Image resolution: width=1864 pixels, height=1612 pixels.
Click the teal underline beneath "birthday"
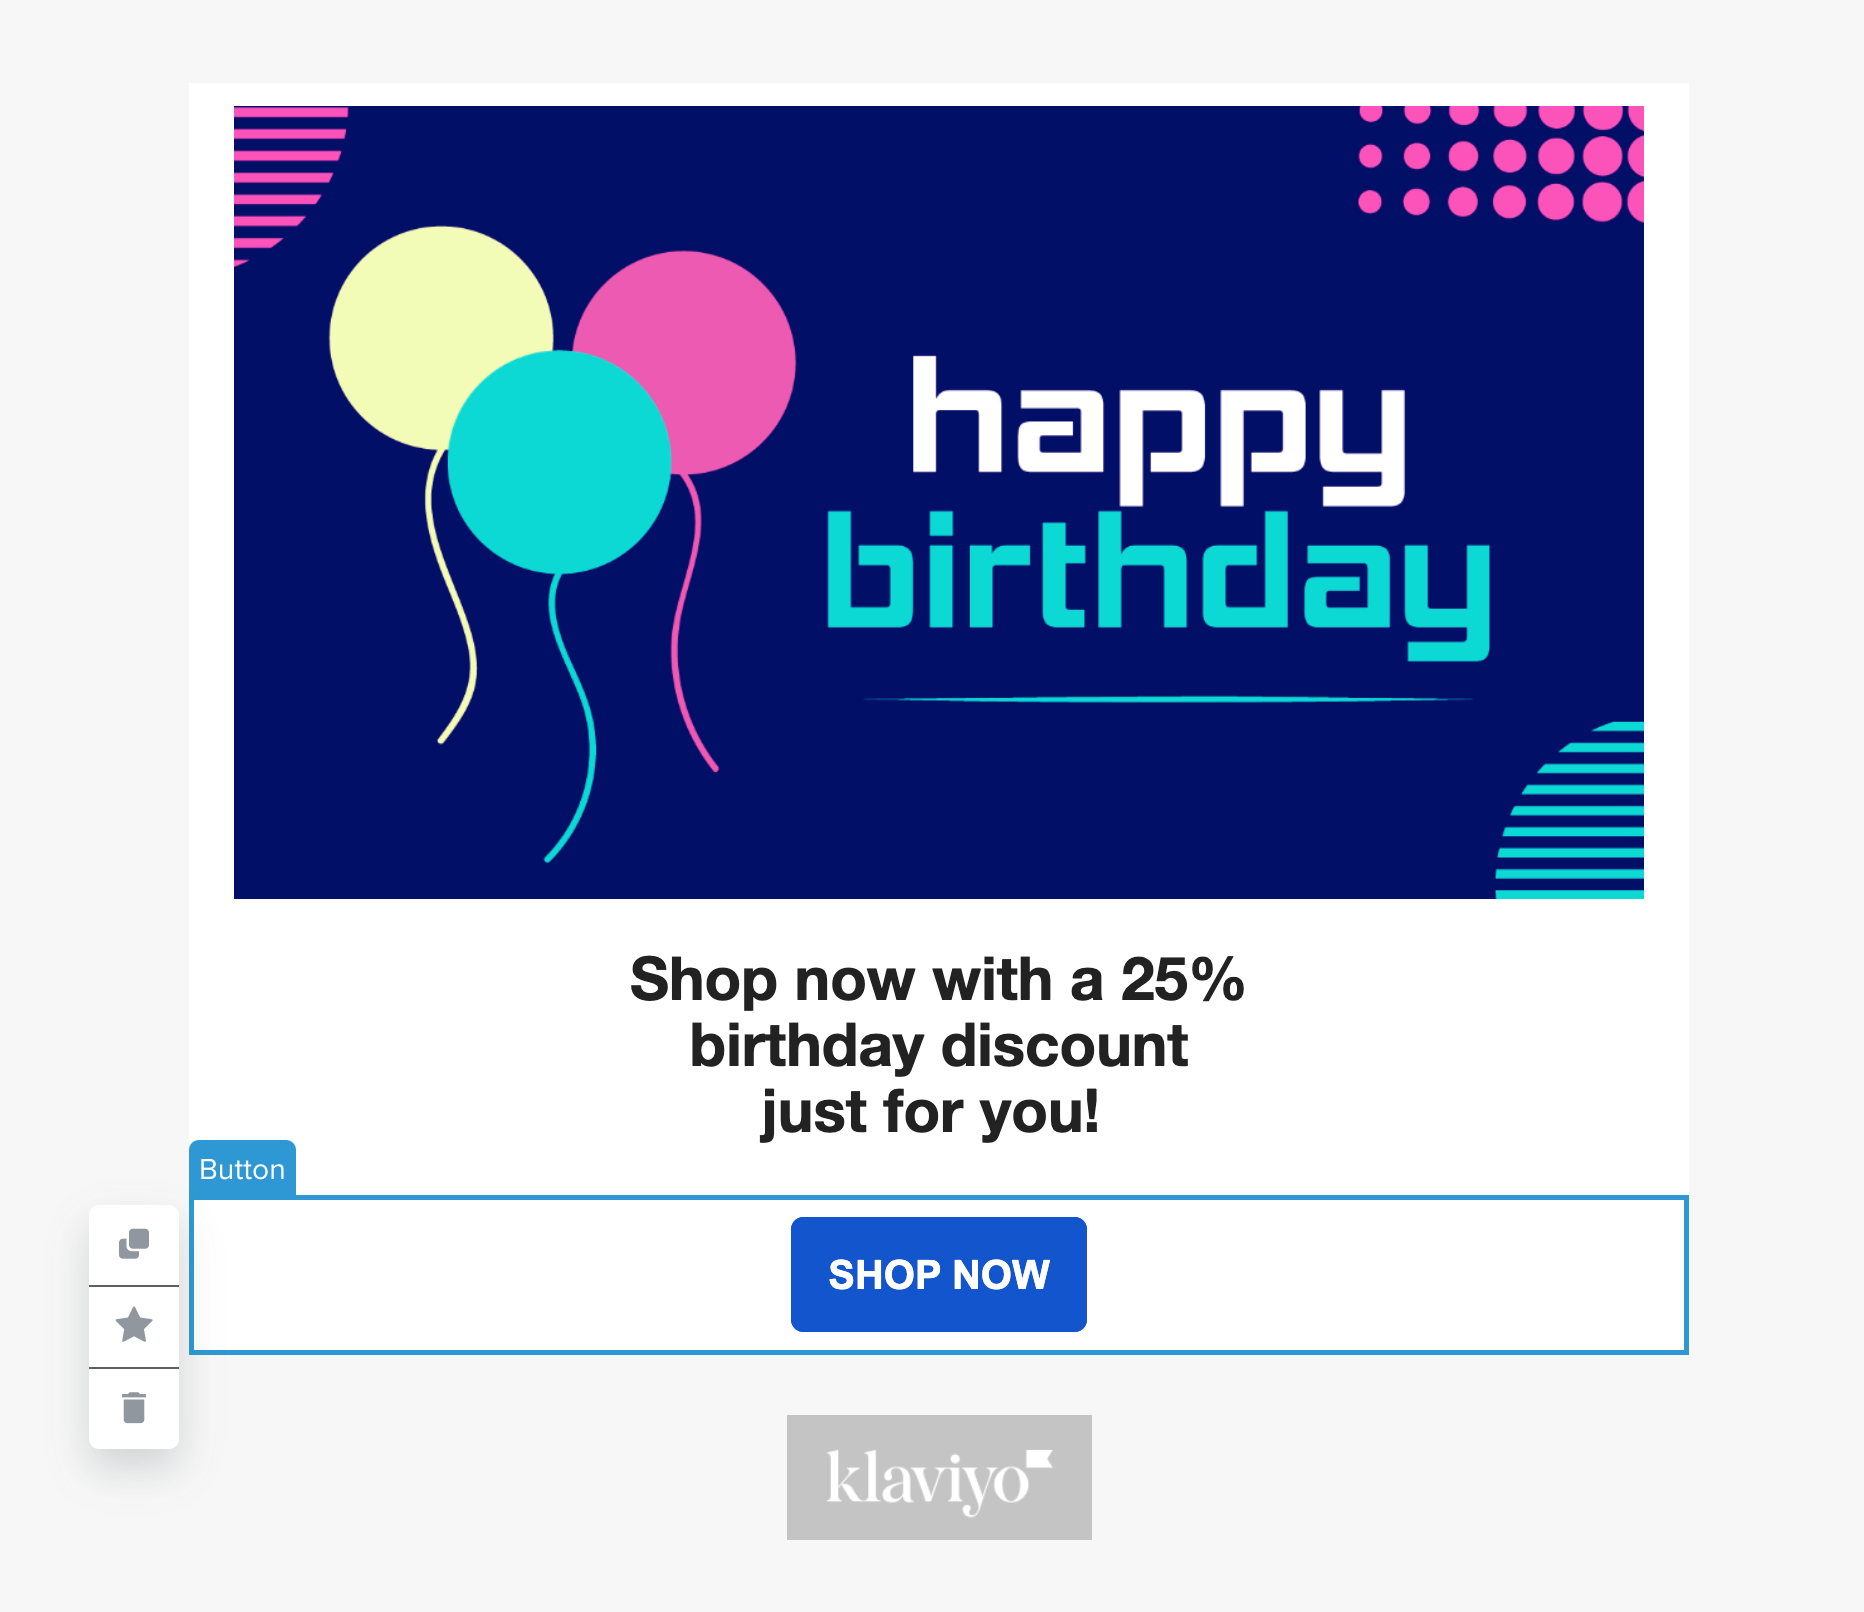1166,699
